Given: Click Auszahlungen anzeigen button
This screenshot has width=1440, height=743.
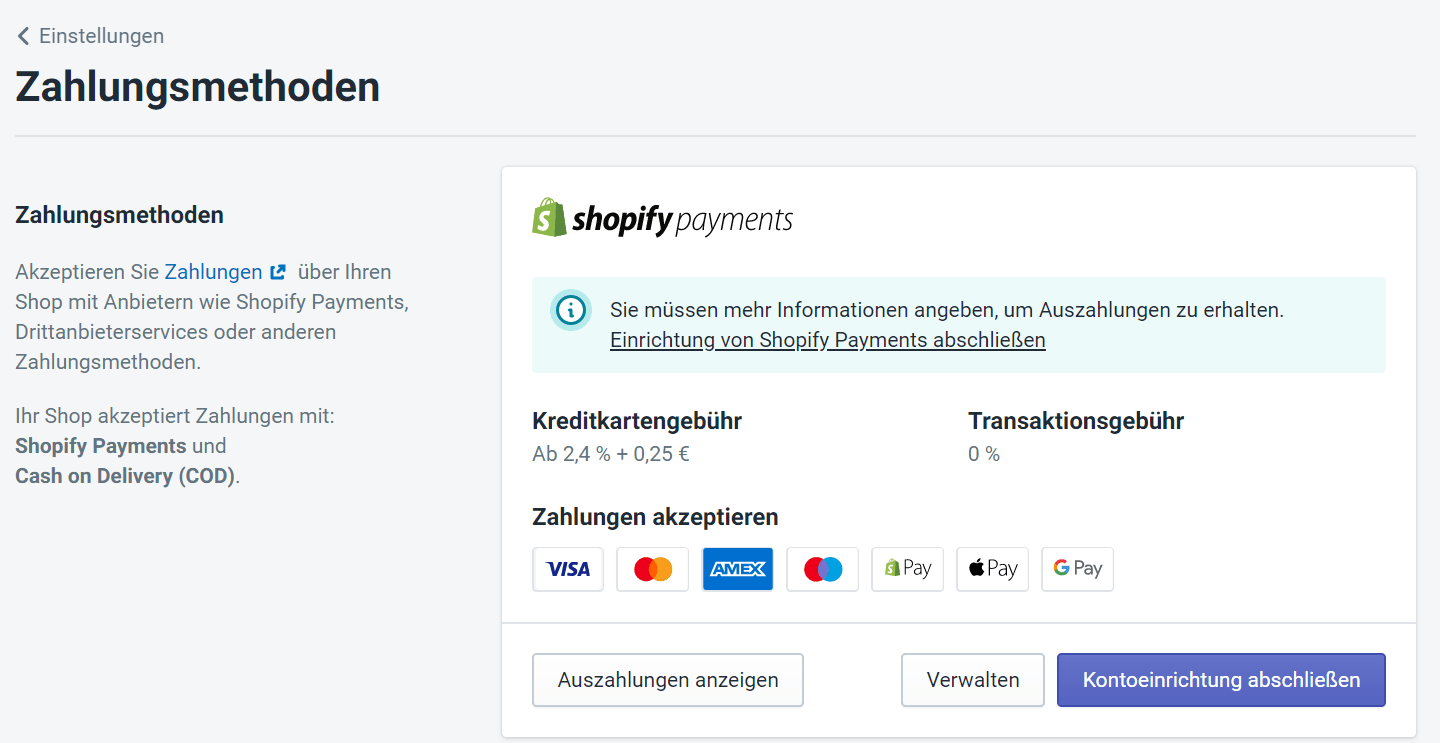Looking at the screenshot, I should point(668,680).
